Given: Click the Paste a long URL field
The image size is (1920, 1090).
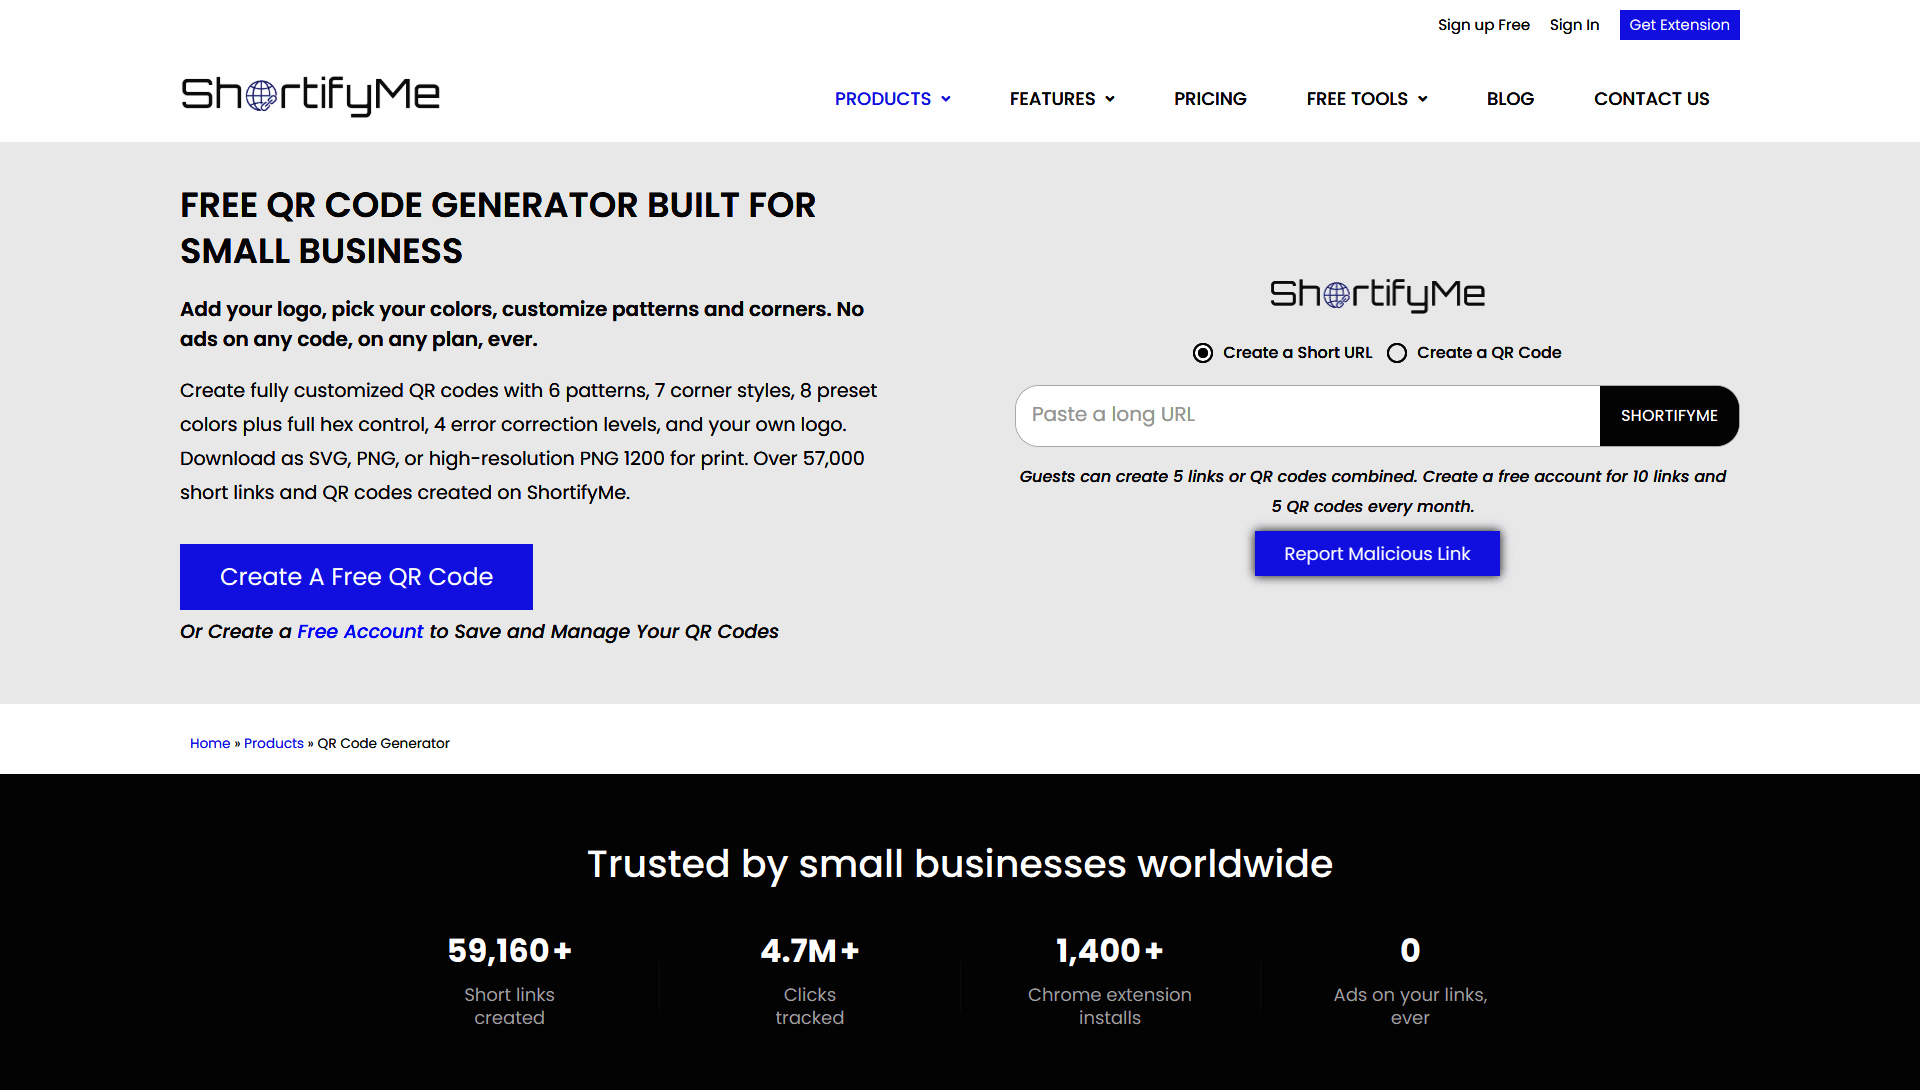Looking at the screenshot, I should pyautogui.click(x=1308, y=416).
